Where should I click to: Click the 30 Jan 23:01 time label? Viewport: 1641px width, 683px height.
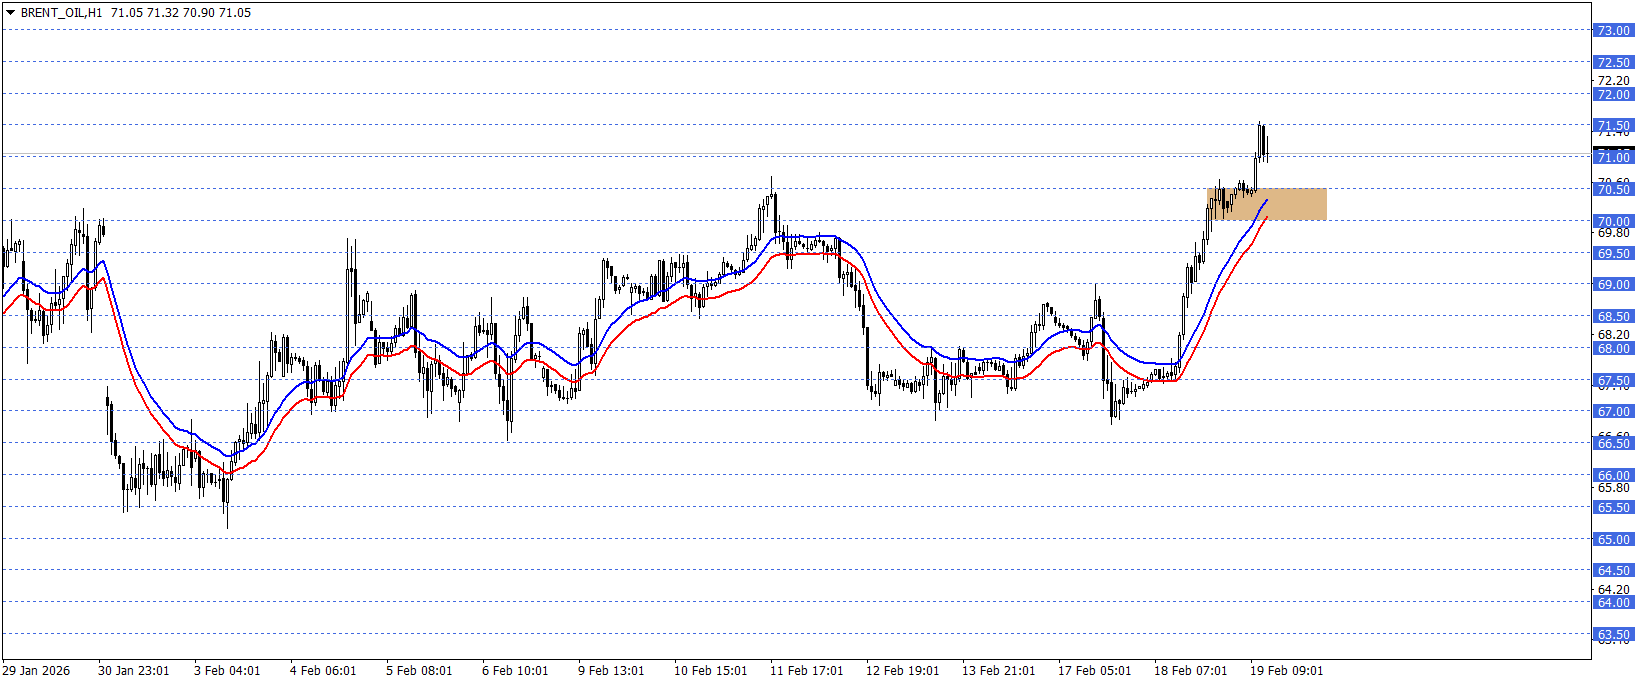coord(133,670)
